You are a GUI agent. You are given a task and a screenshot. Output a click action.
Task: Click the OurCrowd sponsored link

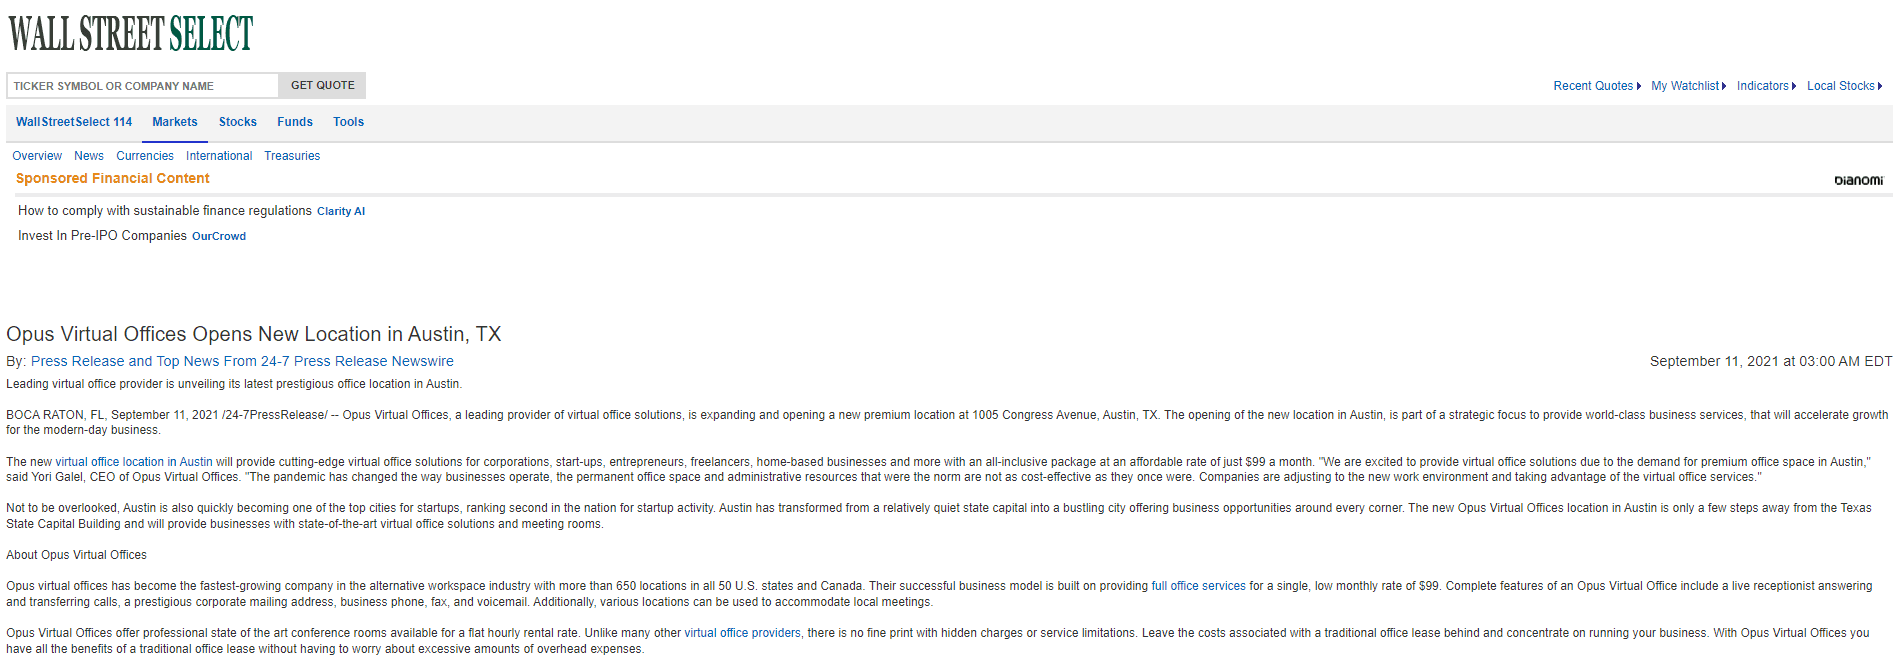(x=219, y=236)
